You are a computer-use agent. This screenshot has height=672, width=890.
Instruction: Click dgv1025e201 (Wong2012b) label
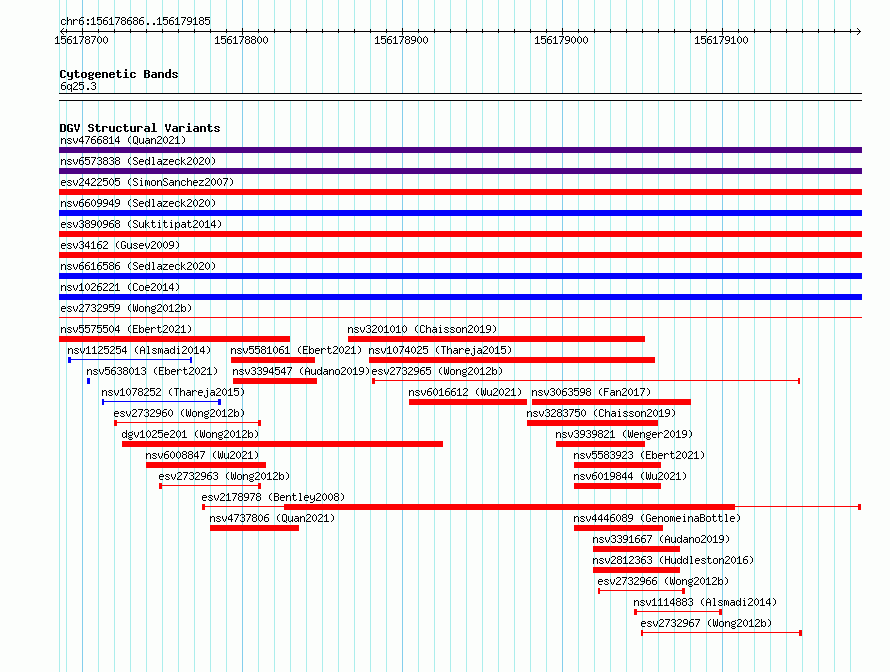(x=190, y=434)
